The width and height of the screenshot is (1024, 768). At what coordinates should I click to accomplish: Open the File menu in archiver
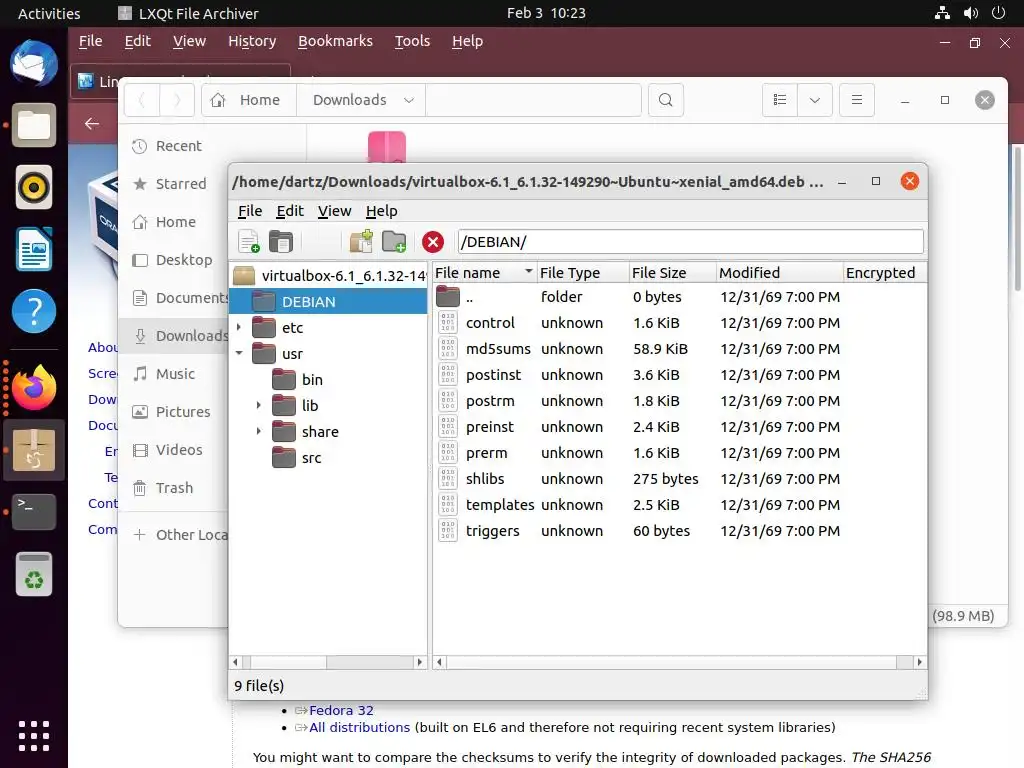249,211
